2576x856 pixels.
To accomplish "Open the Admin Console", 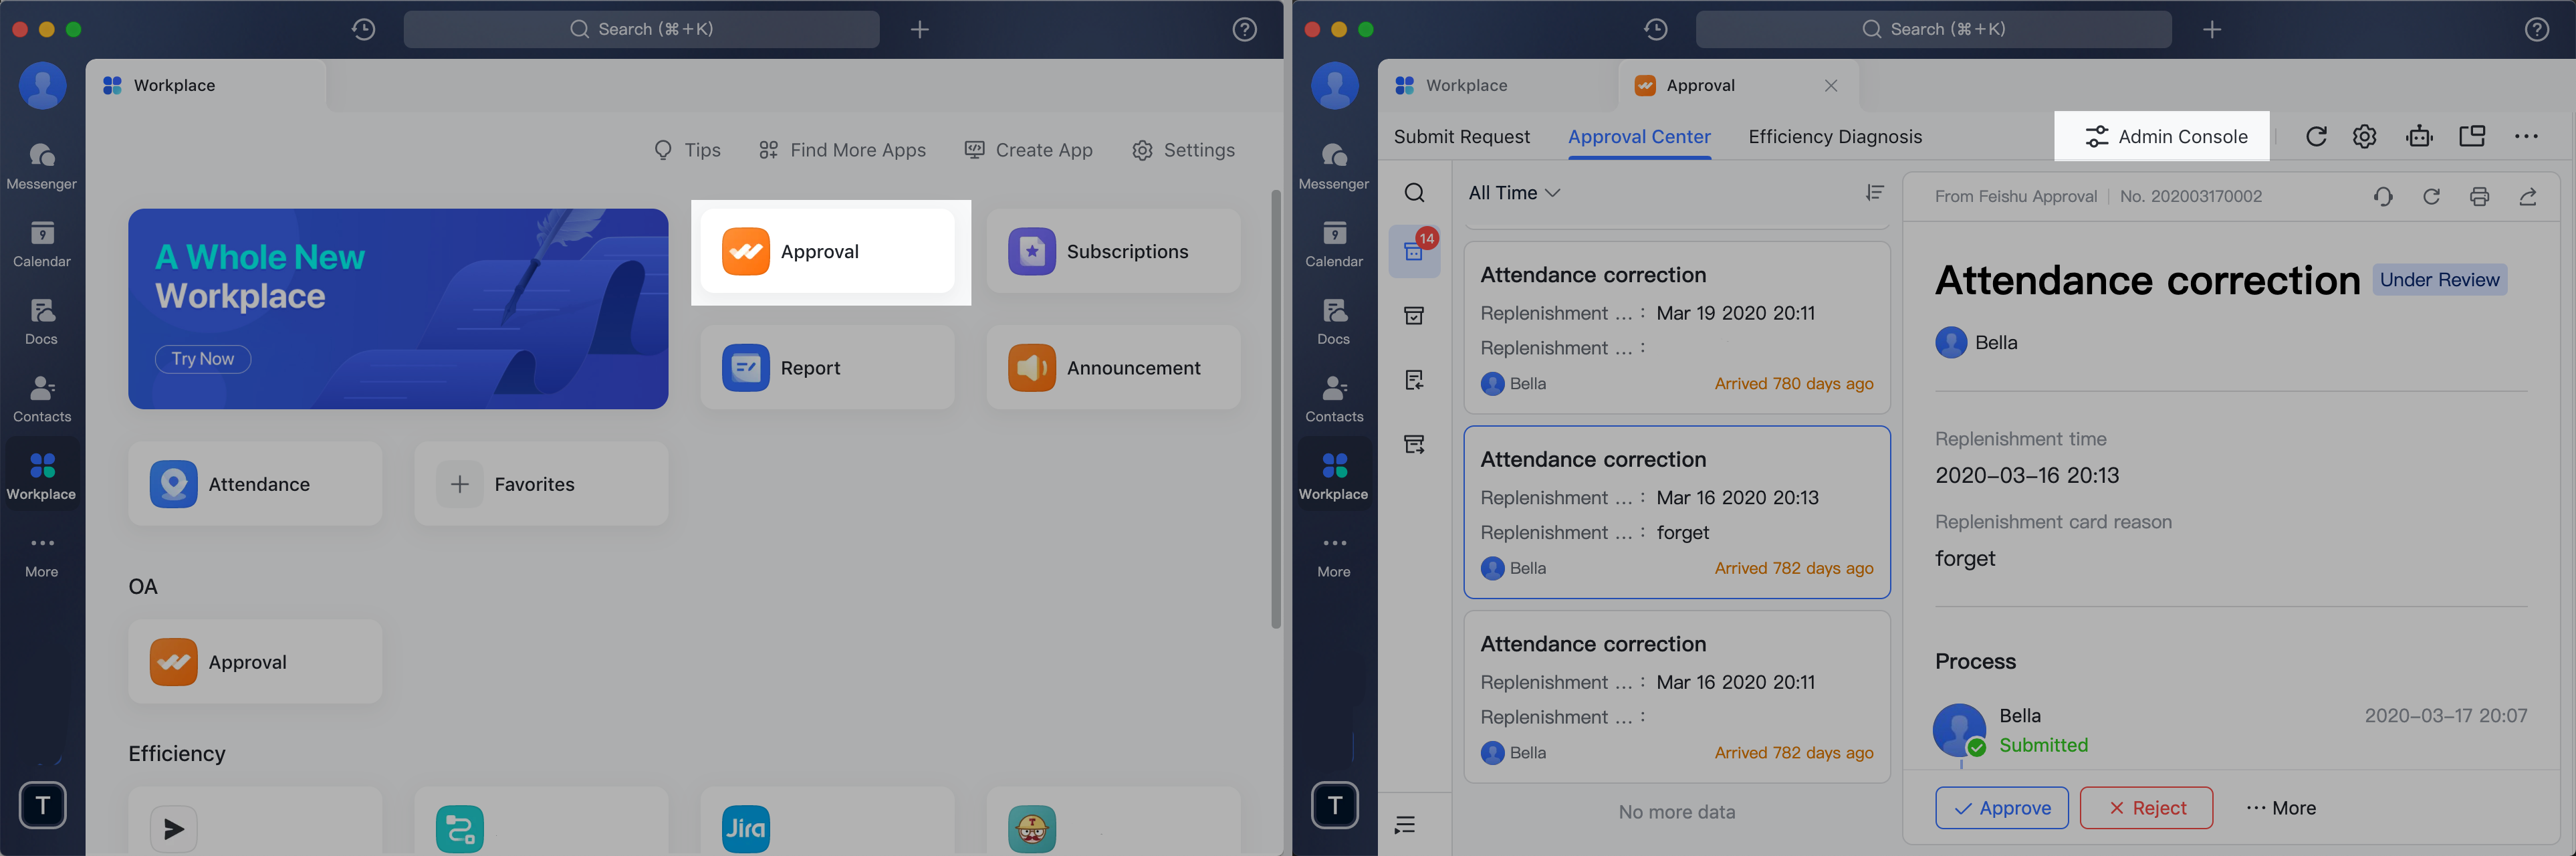I will (x=2162, y=136).
